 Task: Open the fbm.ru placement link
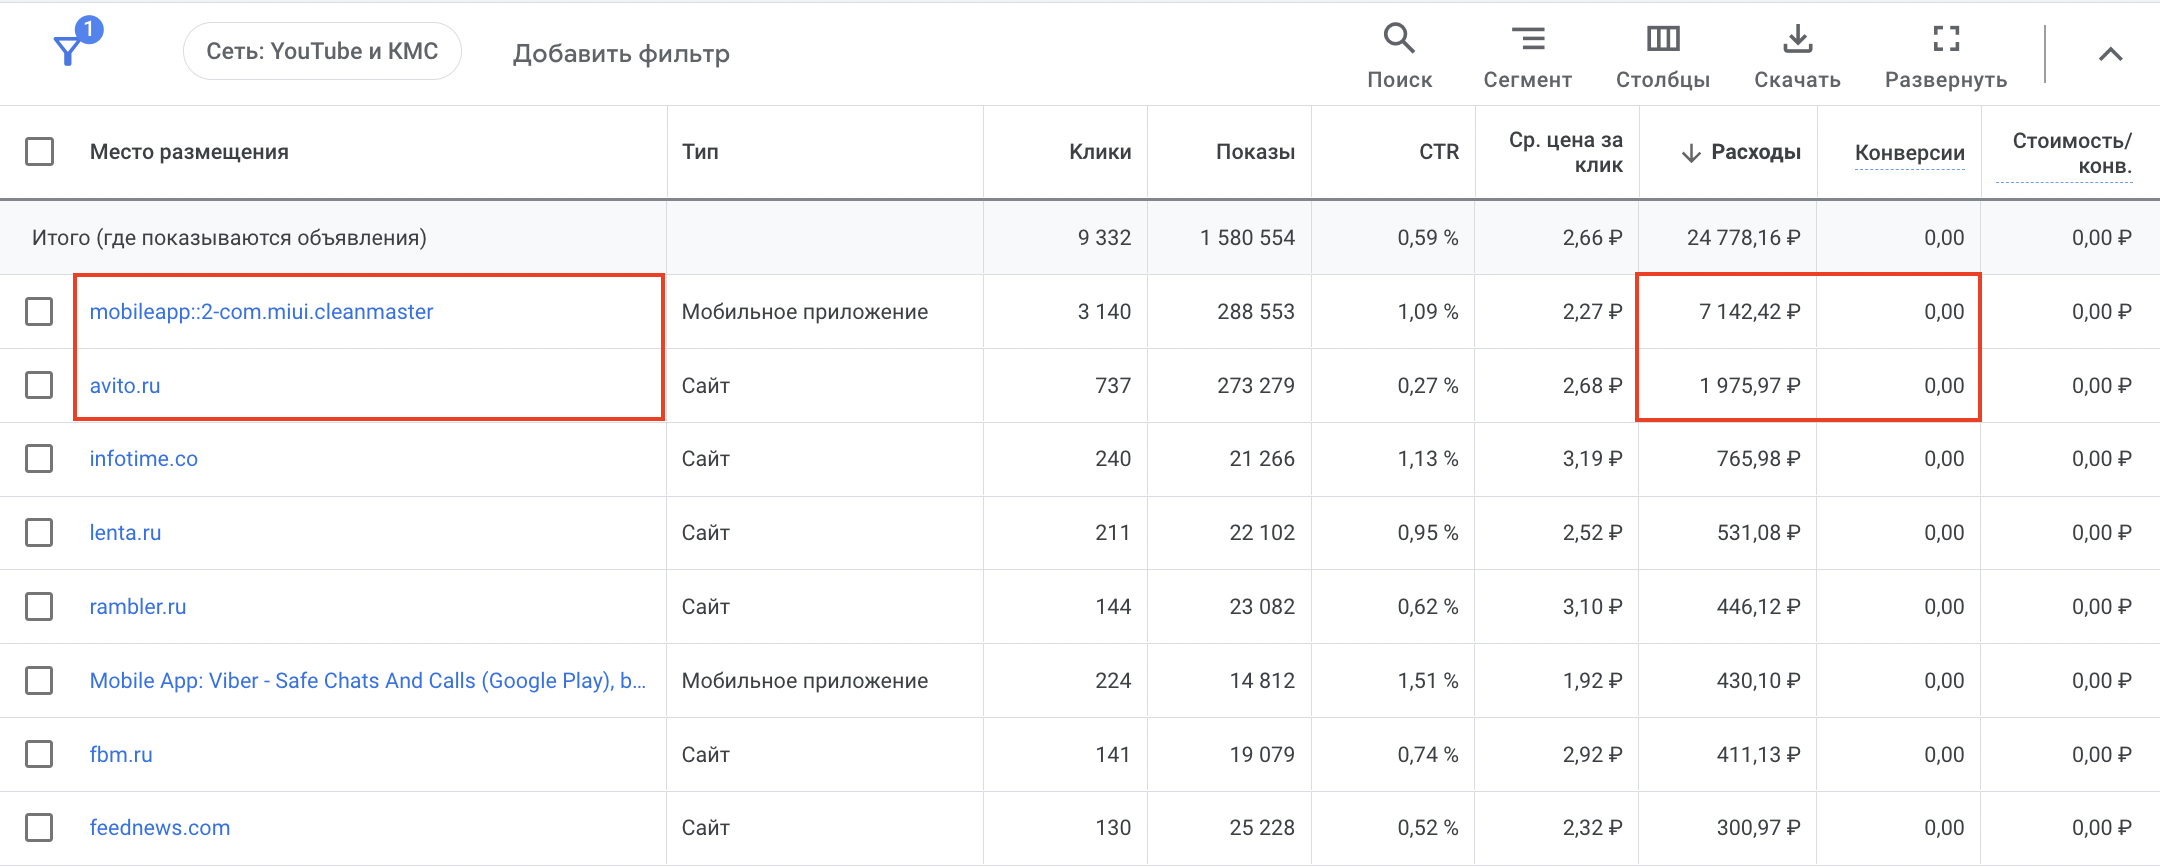pos(121,755)
